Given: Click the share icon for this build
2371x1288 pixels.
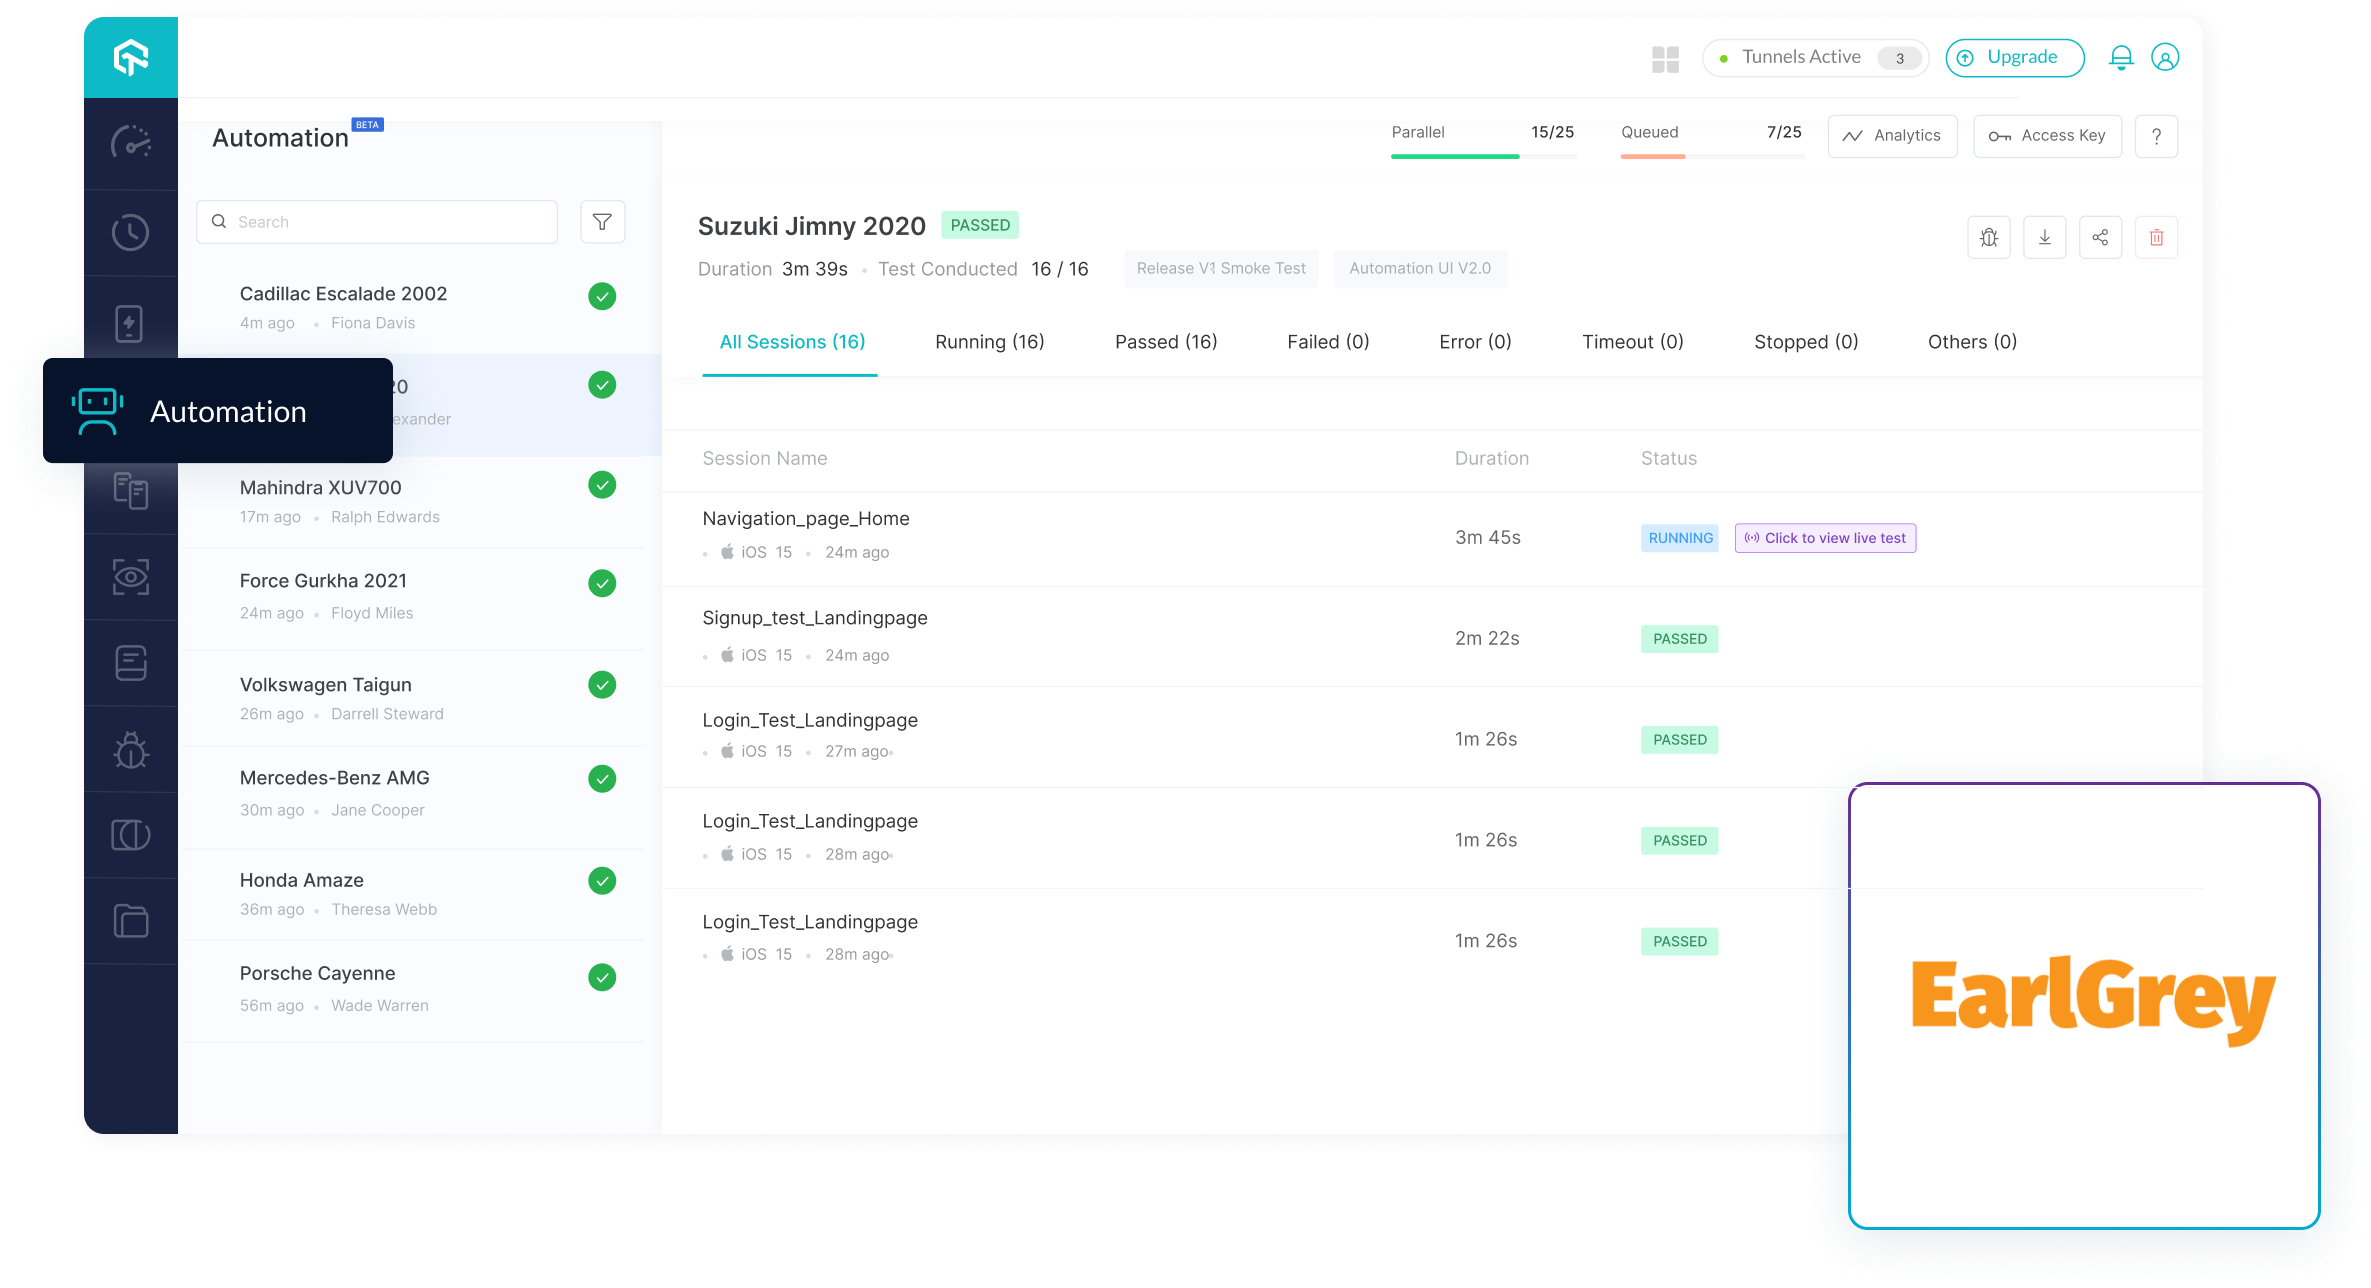Looking at the screenshot, I should click(x=2100, y=238).
